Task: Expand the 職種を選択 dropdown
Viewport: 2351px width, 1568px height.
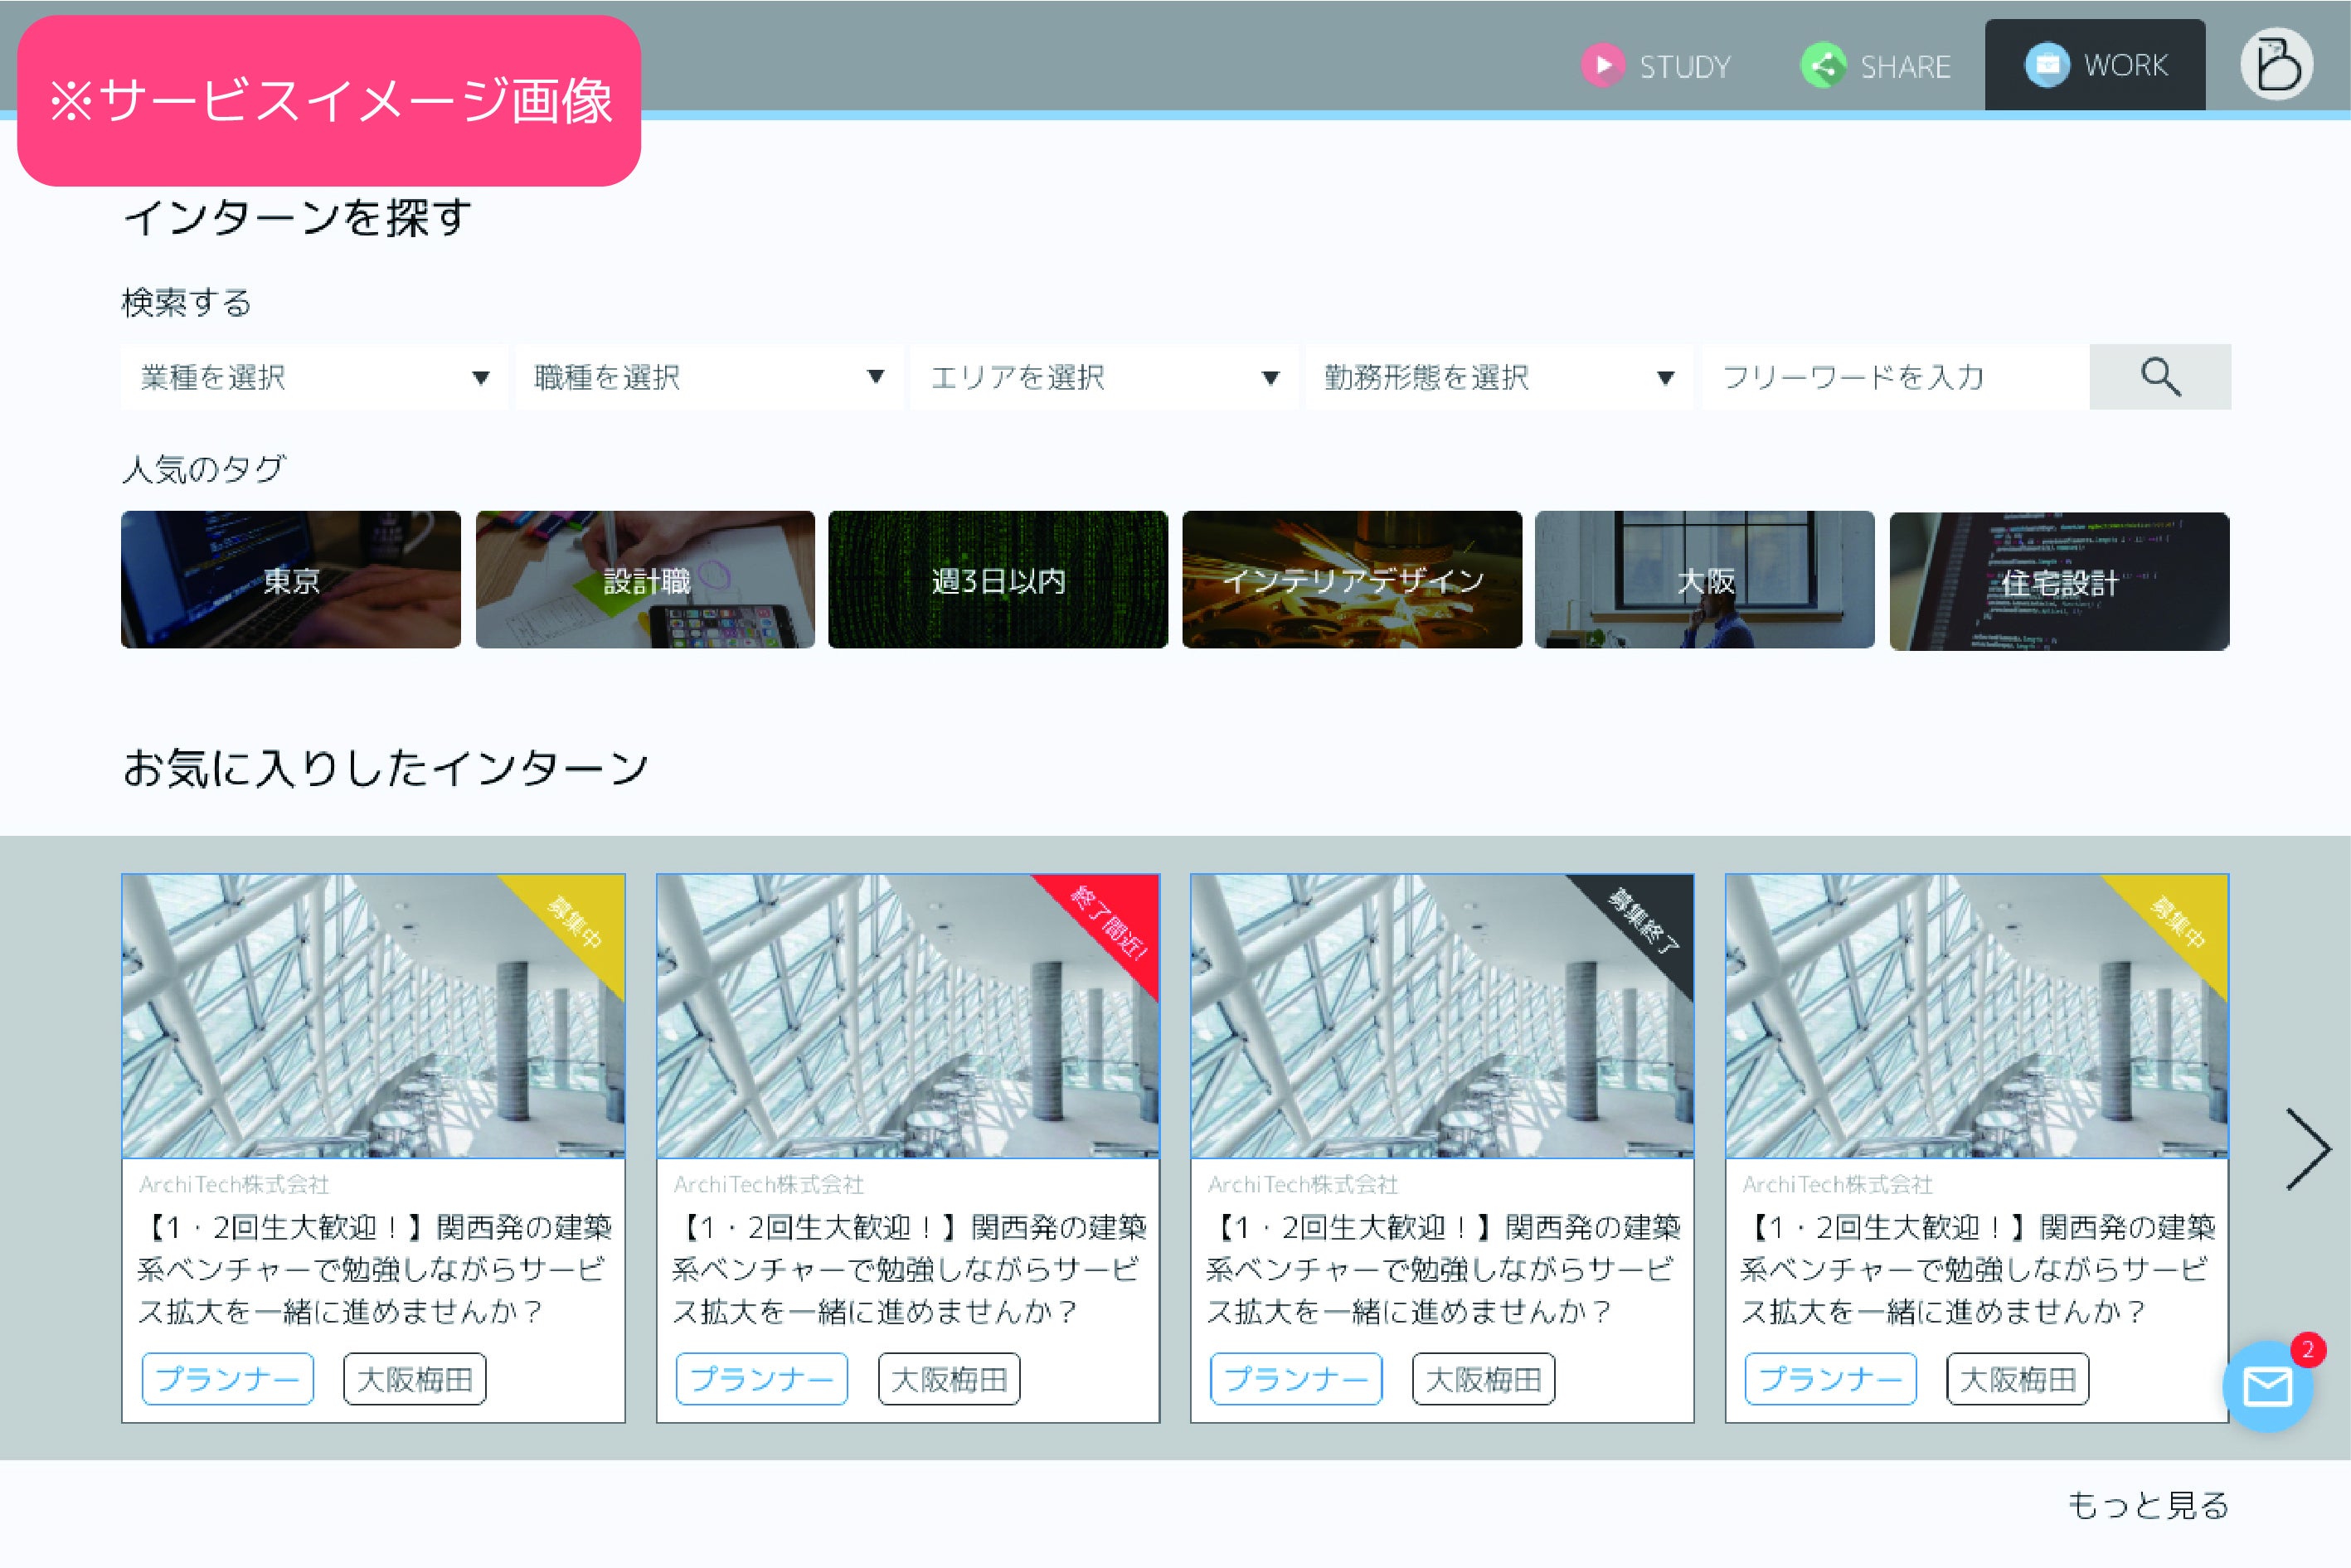Action: point(708,377)
